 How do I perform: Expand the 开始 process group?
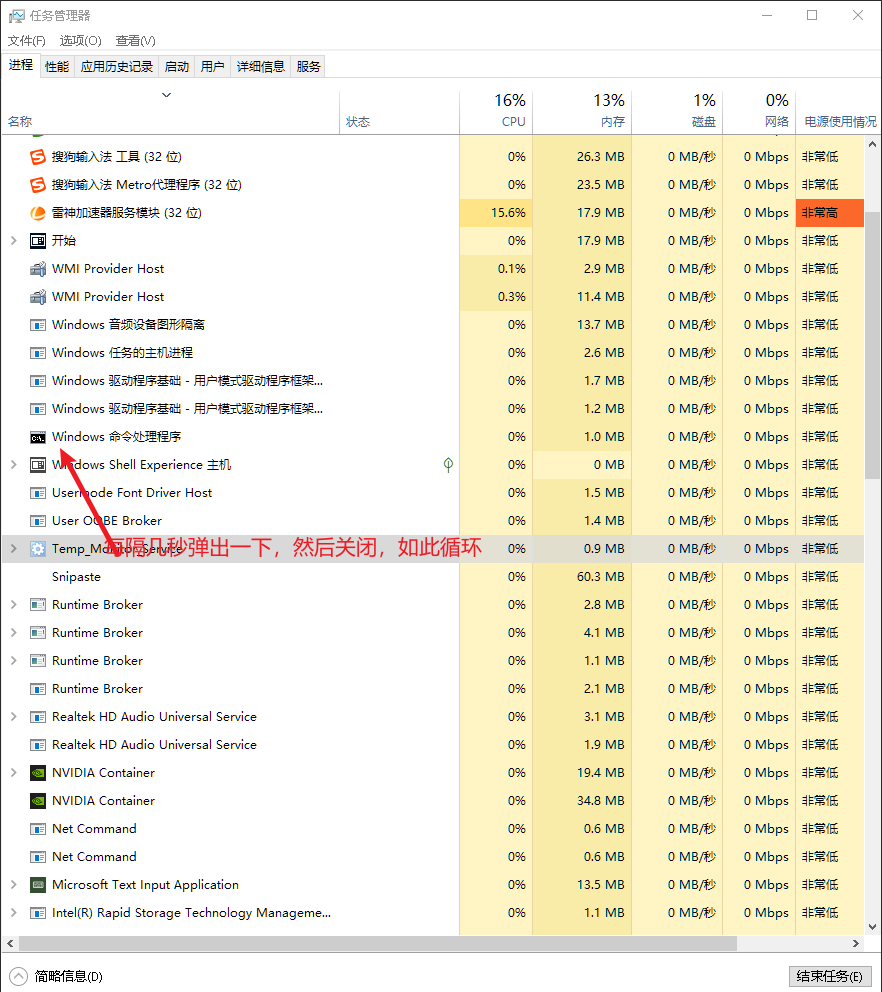click(13, 241)
